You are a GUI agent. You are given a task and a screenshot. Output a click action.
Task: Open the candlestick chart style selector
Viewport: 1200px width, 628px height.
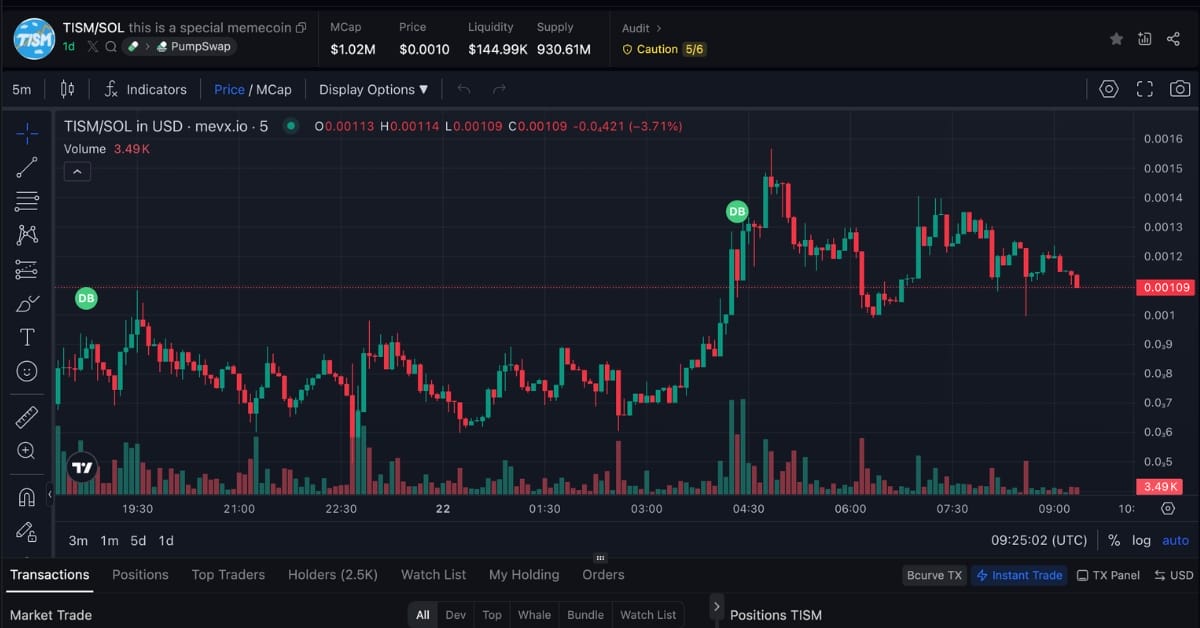[x=67, y=89]
